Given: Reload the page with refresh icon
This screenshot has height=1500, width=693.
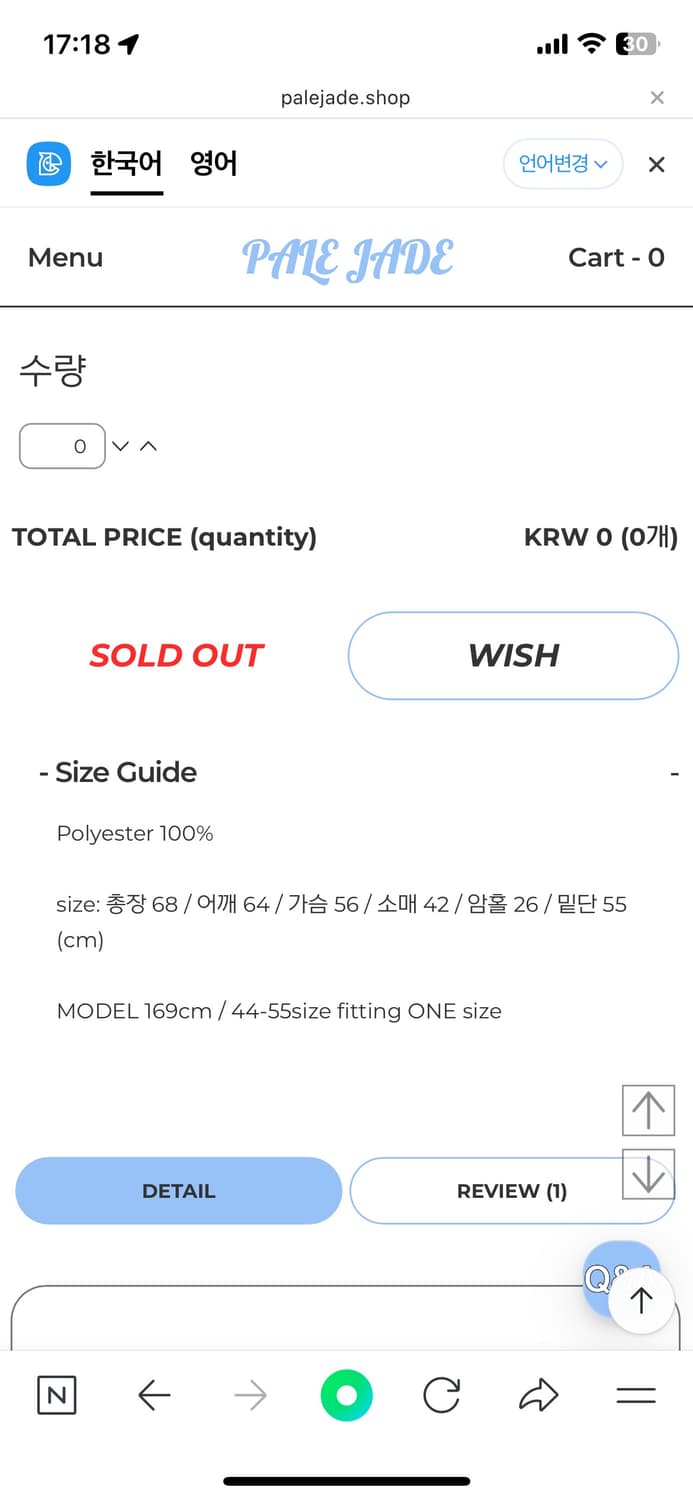Looking at the screenshot, I should coord(441,1395).
